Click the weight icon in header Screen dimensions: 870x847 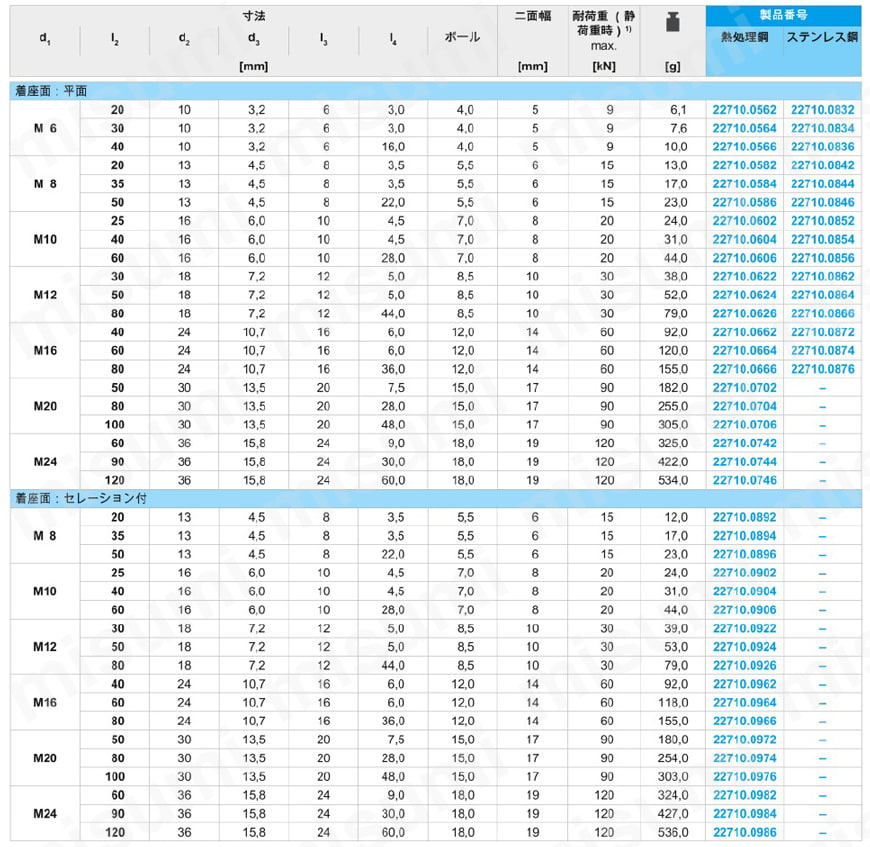click(x=672, y=22)
